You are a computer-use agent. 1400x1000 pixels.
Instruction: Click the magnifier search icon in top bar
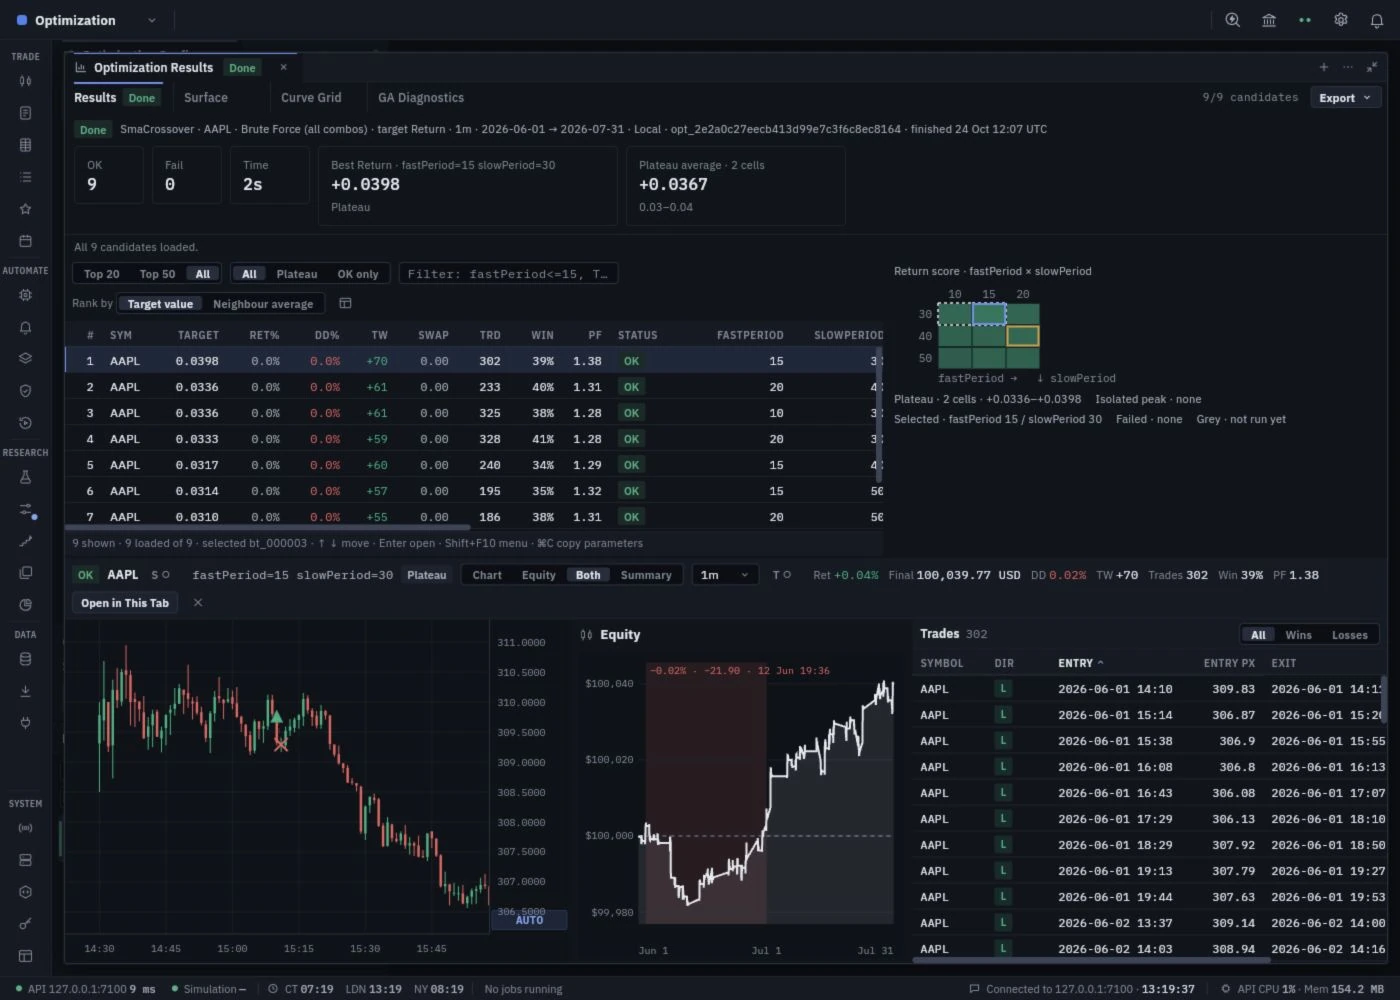[x=1233, y=20]
